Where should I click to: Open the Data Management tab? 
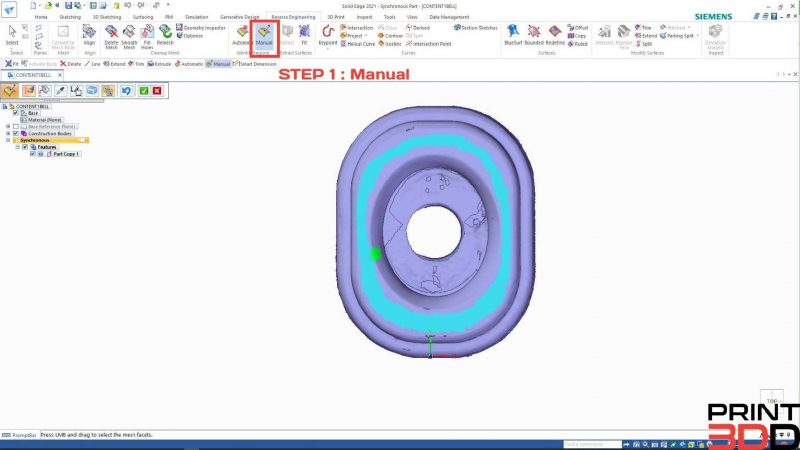[x=449, y=17]
